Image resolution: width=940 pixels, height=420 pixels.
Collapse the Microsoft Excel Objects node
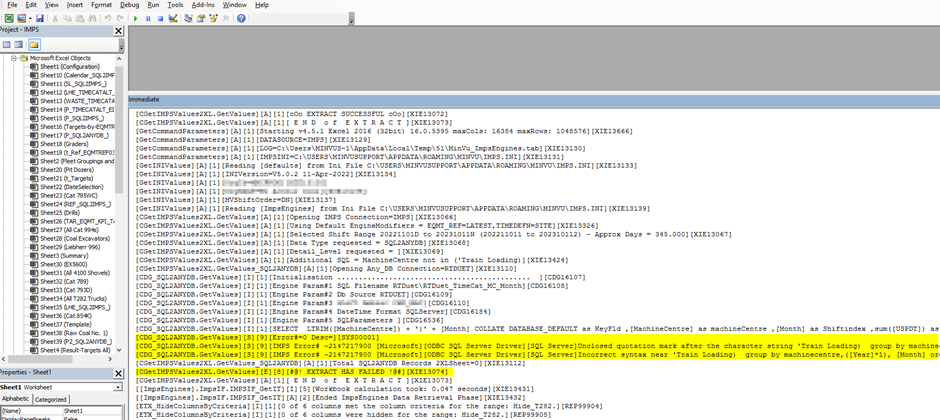[14, 59]
